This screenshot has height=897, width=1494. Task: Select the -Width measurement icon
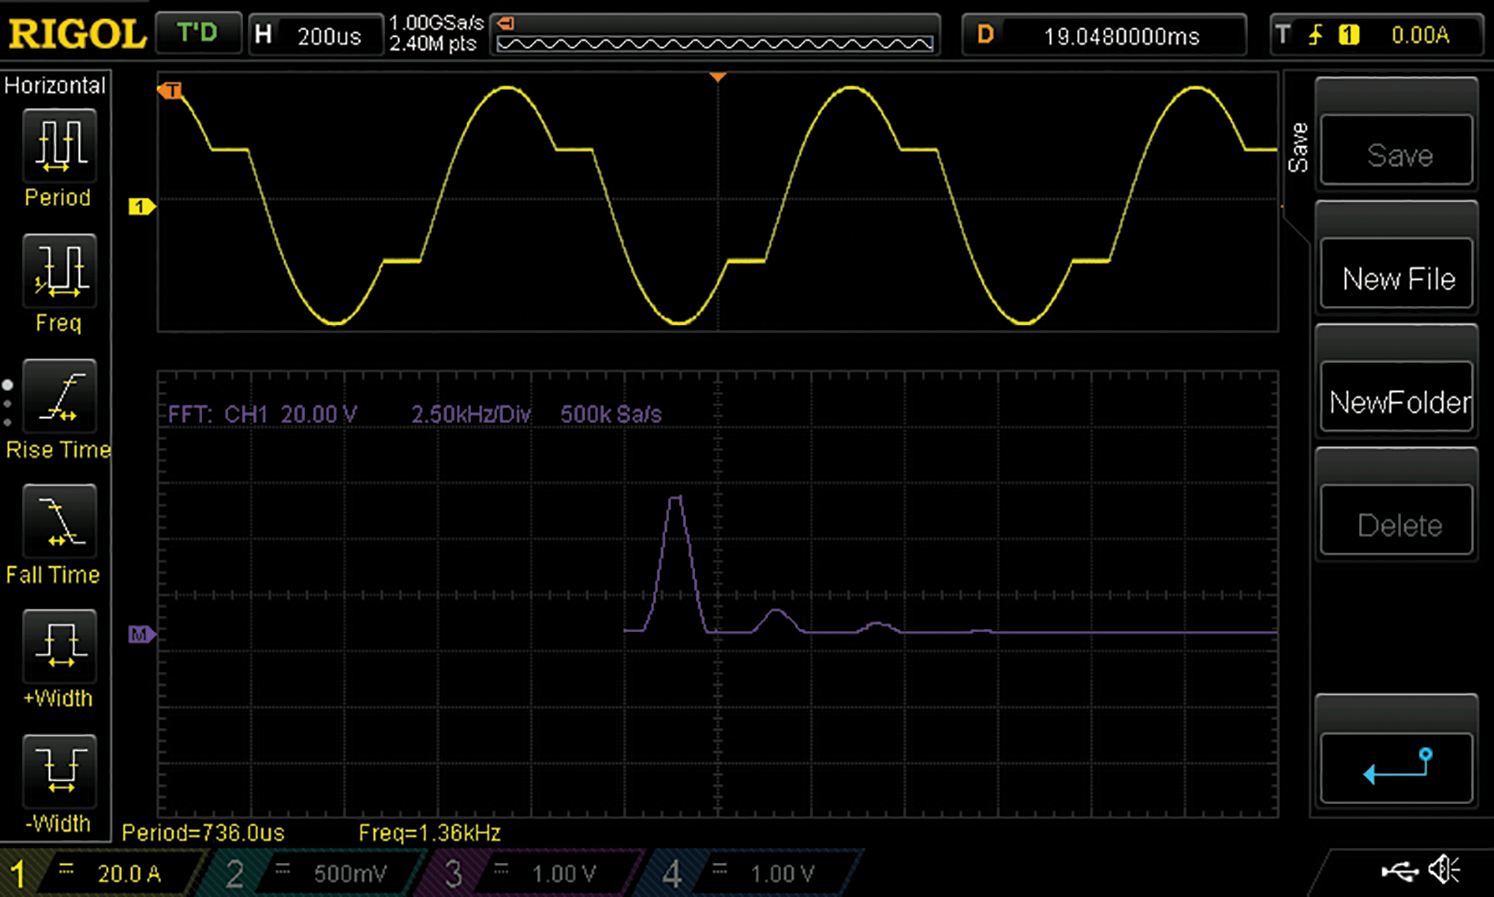59,771
